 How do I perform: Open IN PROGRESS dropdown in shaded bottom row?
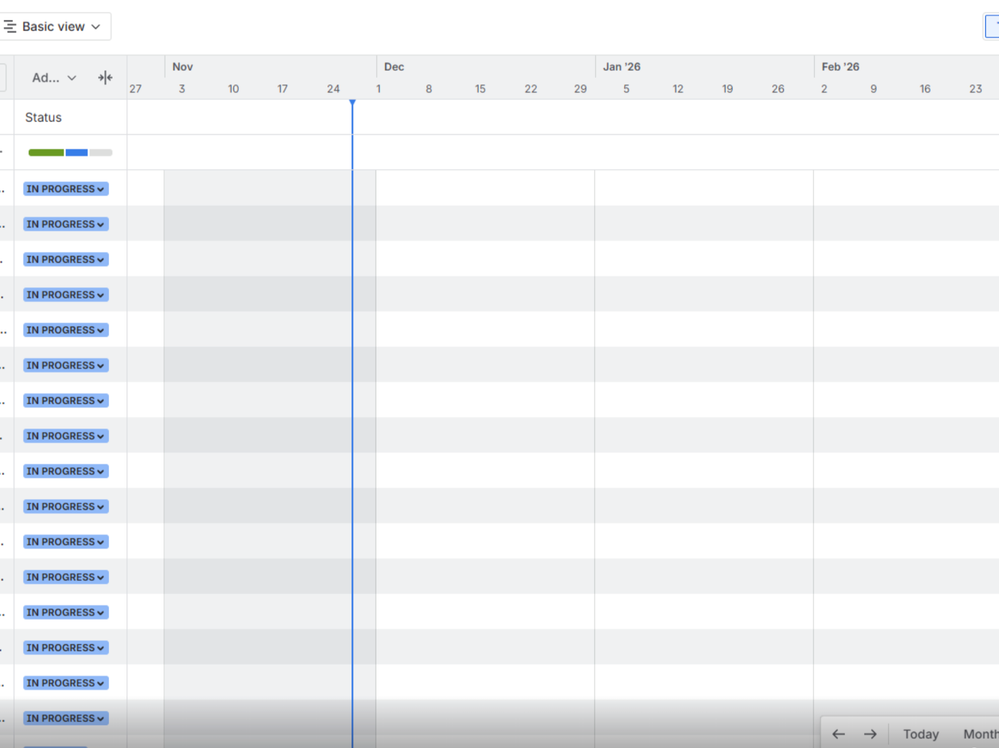click(x=66, y=718)
